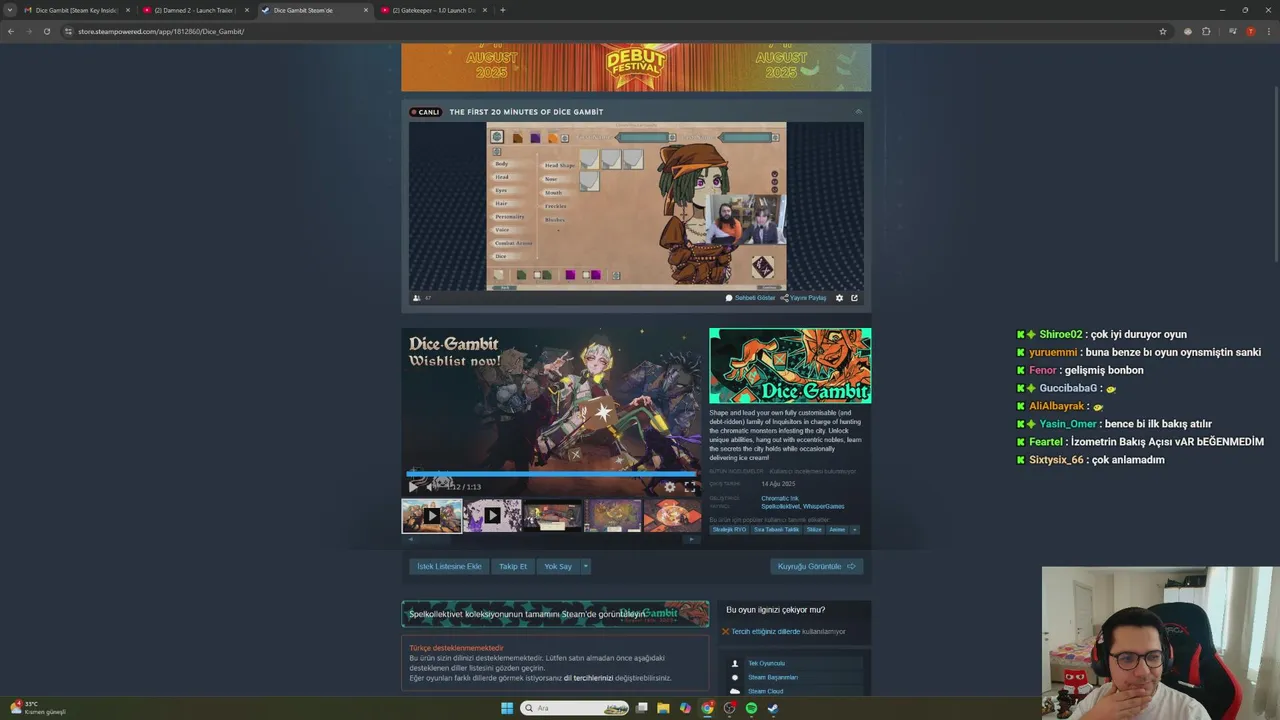The height and width of the screenshot is (720, 1280).
Task: Open trailer video settings gear
Action: (670, 487)
